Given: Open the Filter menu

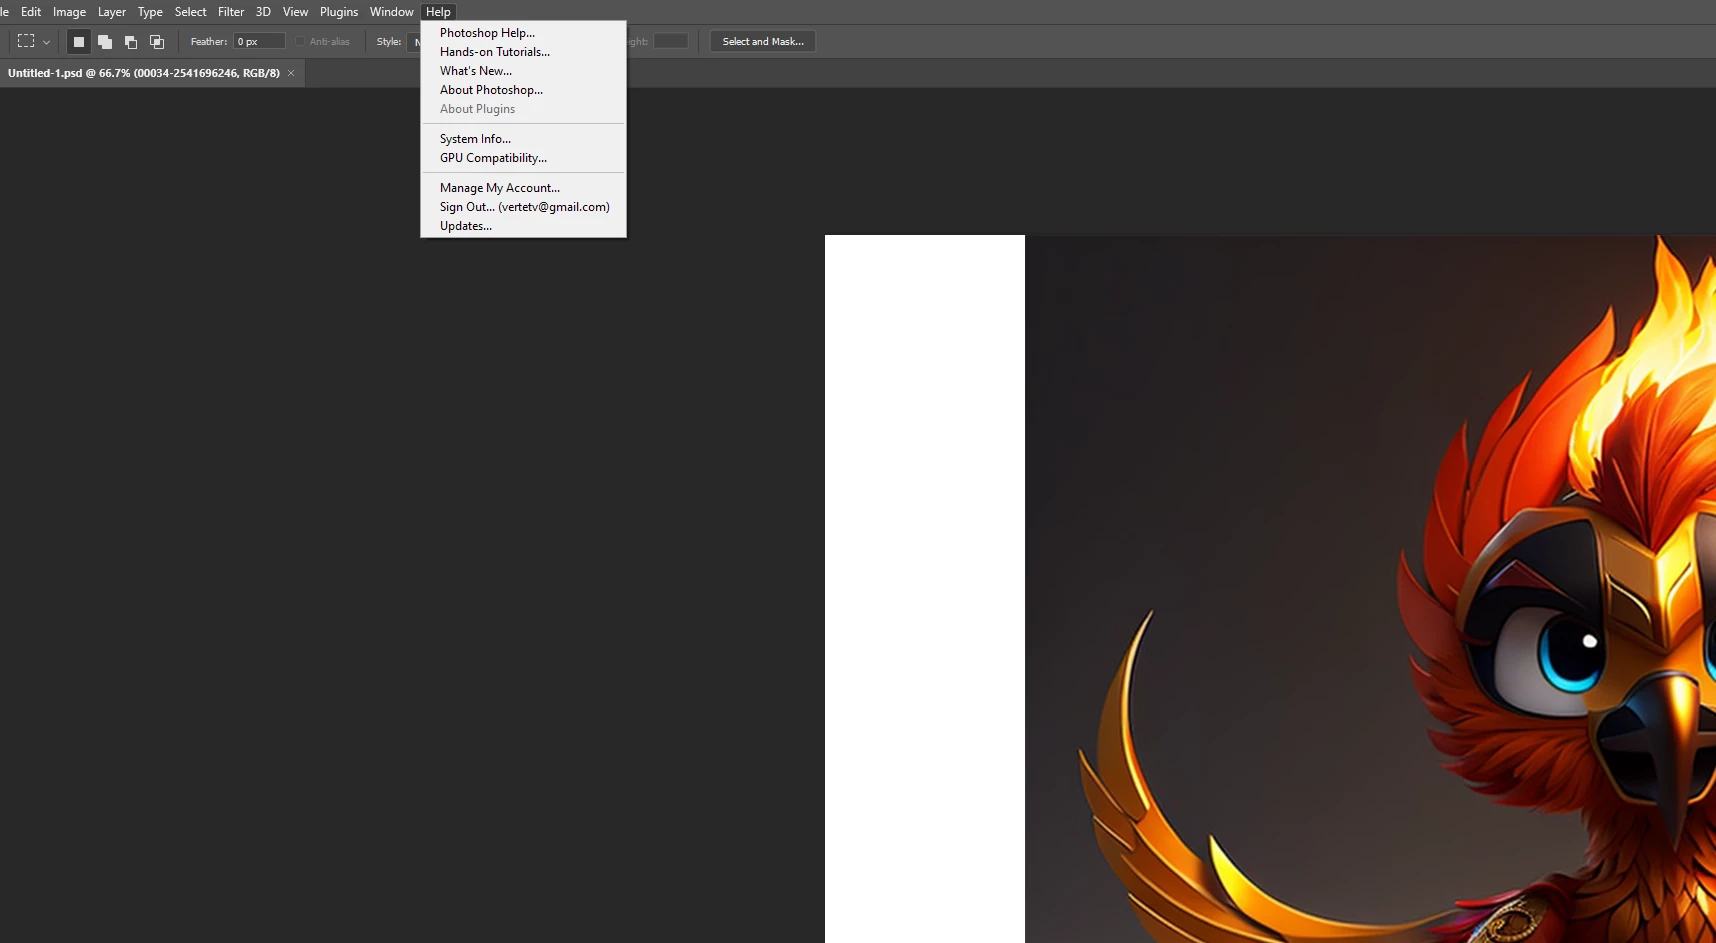Looking at the screenshot, I should tap(231, 12).
